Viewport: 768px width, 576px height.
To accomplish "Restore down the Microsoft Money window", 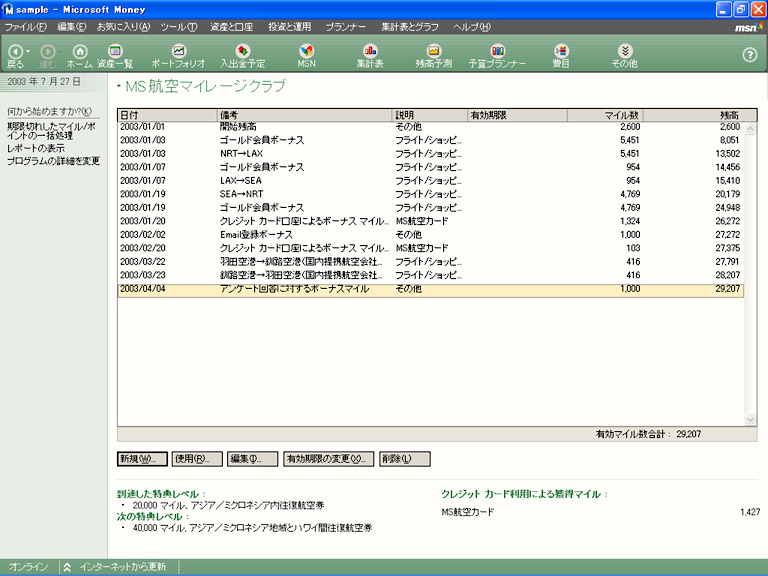I will pyautogui.click(x=741, y=9).
